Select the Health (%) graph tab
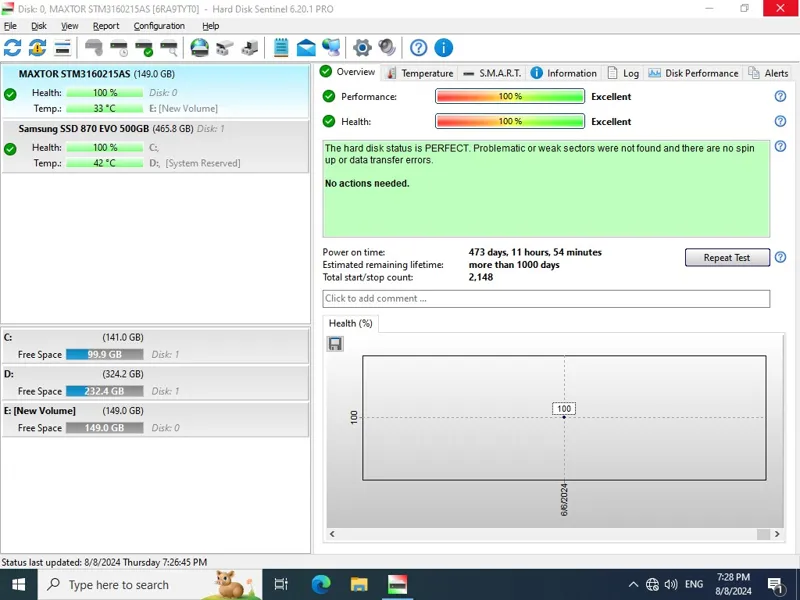The image size is (800, 600). coord(351,323)
